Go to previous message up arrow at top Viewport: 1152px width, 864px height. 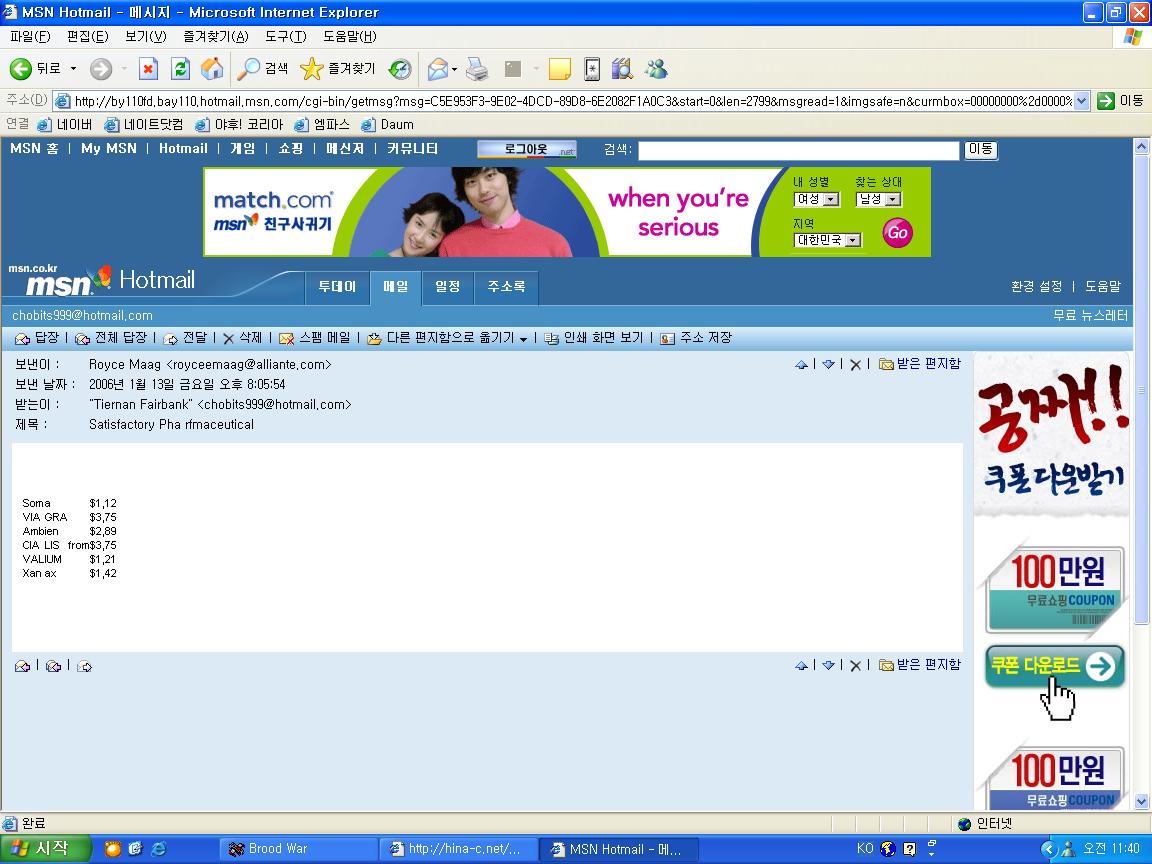point(802,364)
